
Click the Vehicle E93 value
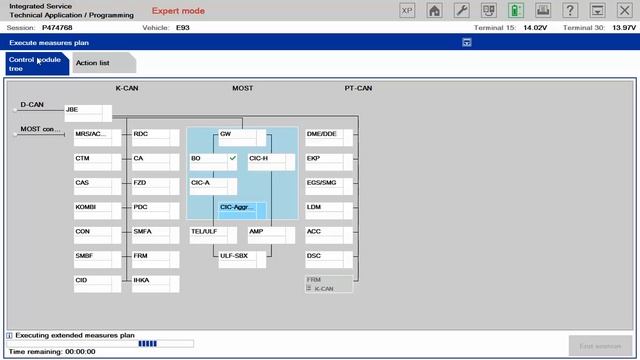click(x=182, y=28)
